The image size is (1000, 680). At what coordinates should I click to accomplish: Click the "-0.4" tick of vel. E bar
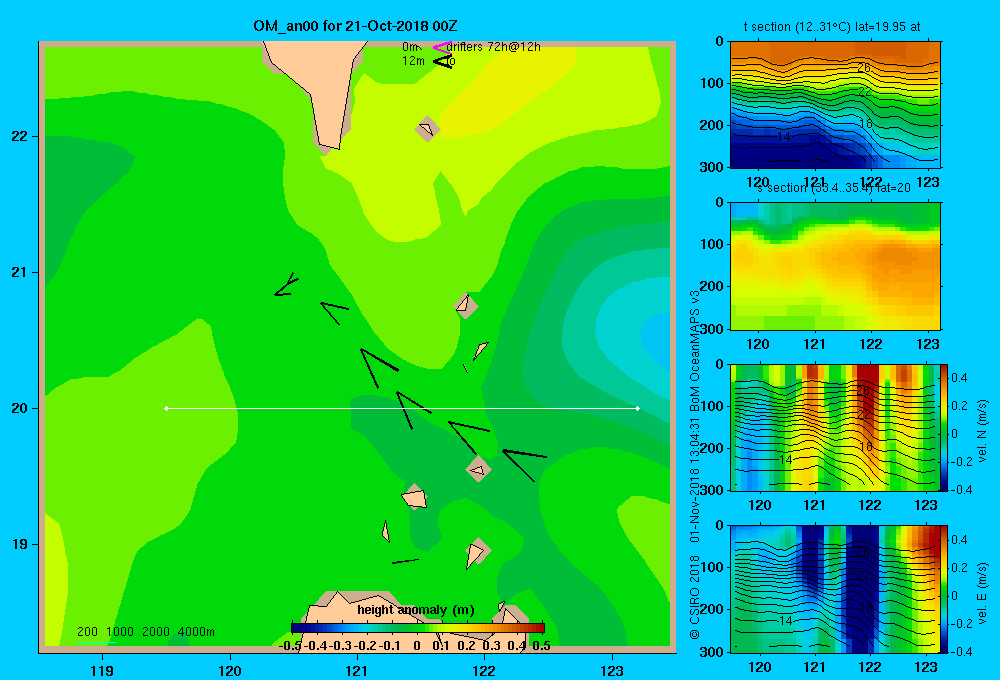point(961,651)
